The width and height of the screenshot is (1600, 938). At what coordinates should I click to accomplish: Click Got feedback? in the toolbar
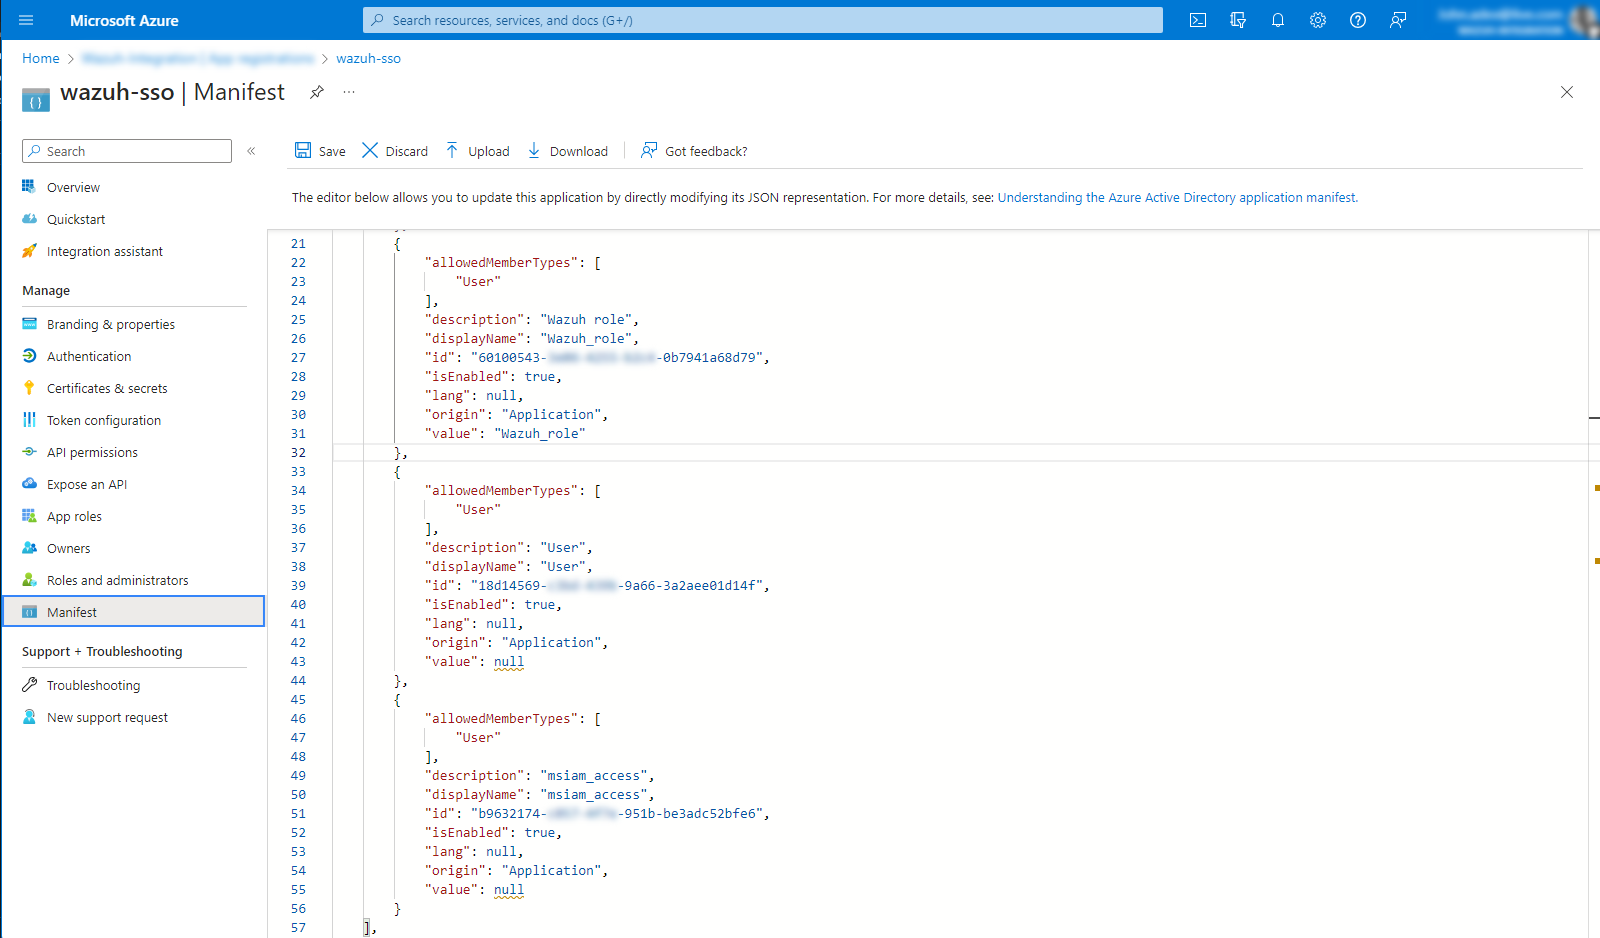694,151
